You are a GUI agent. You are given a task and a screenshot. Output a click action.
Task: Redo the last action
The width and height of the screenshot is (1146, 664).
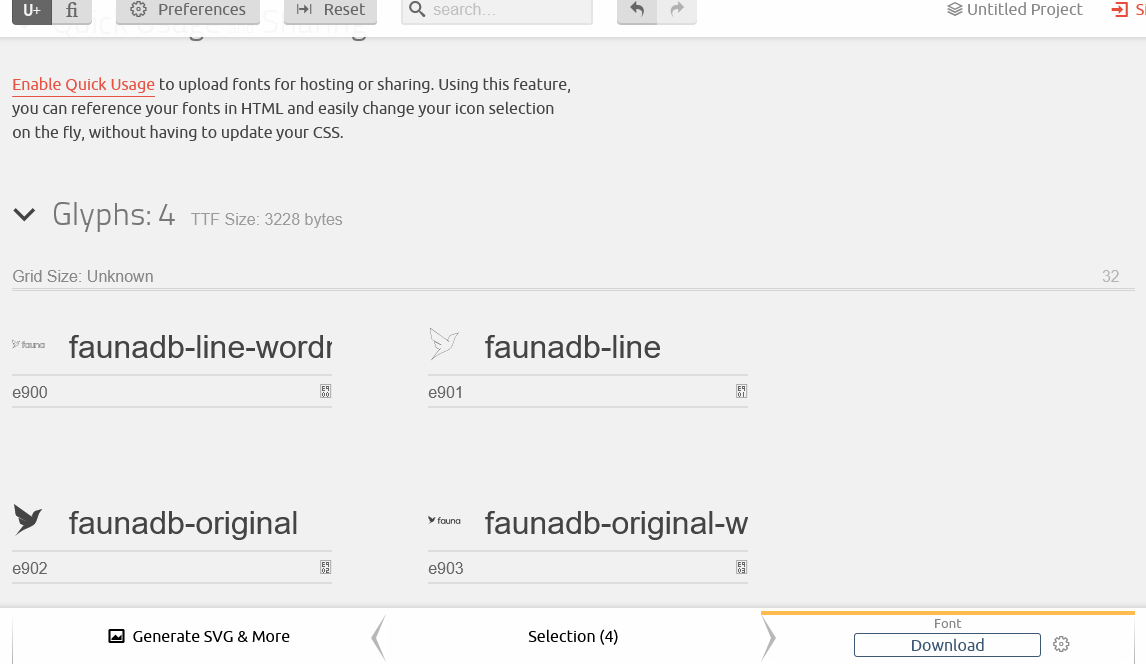tap(677, 10)
